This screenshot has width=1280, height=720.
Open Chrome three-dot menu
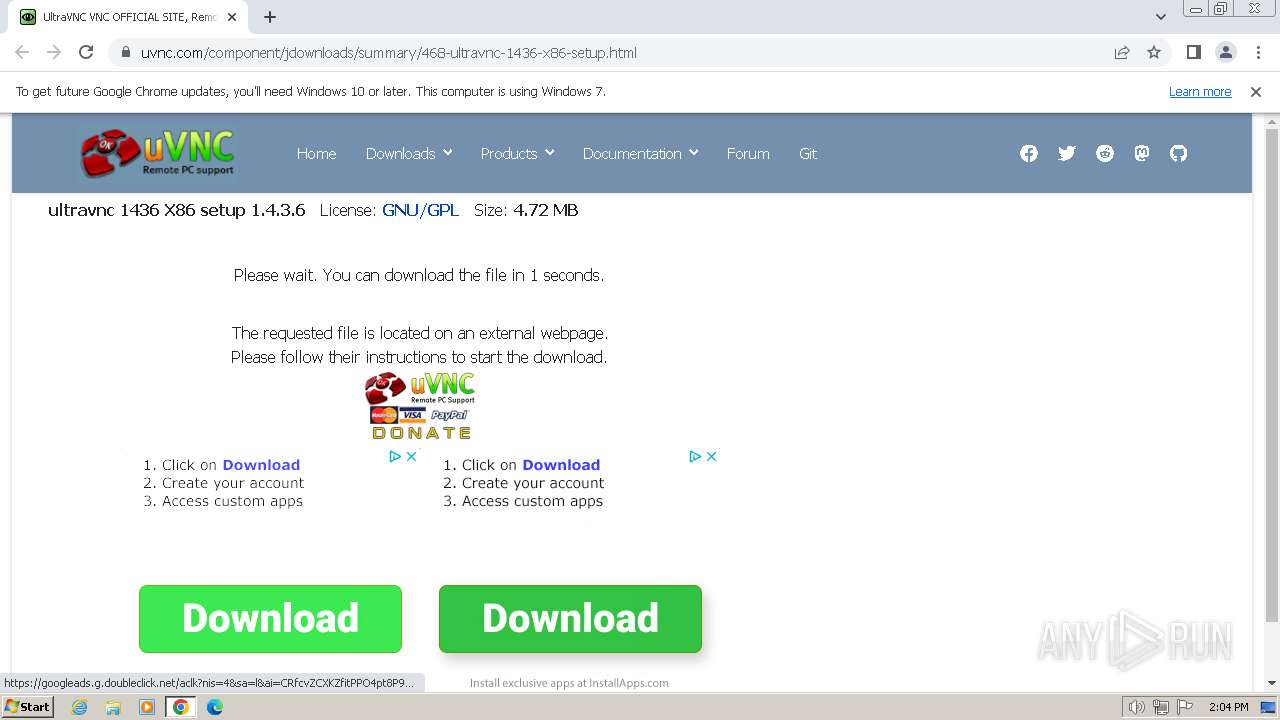(x=1258, y=52)
